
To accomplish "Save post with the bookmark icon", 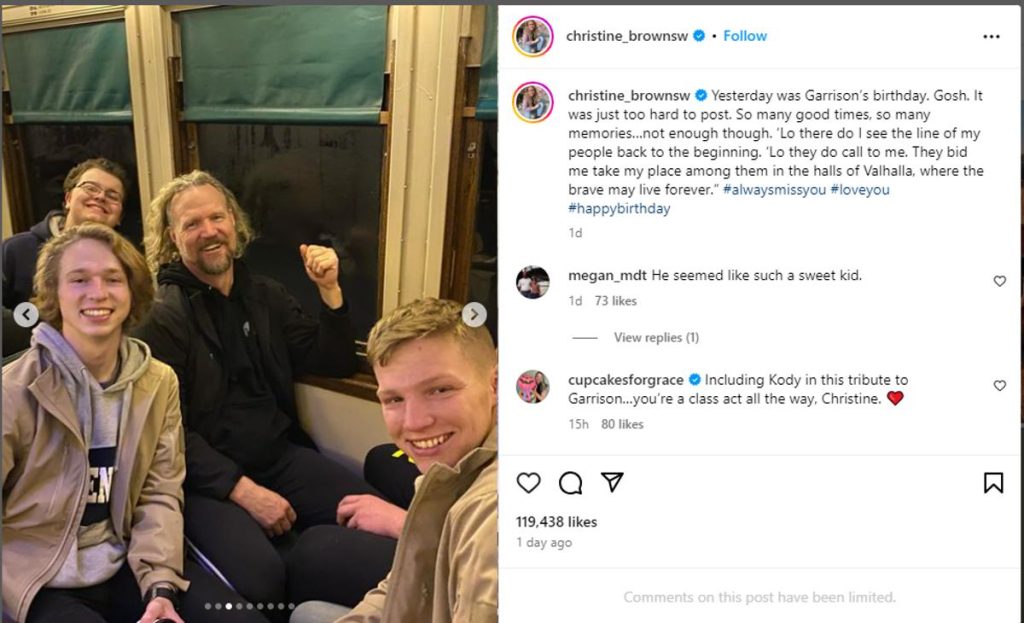I will pyautogui.click(x=993, y=483).
